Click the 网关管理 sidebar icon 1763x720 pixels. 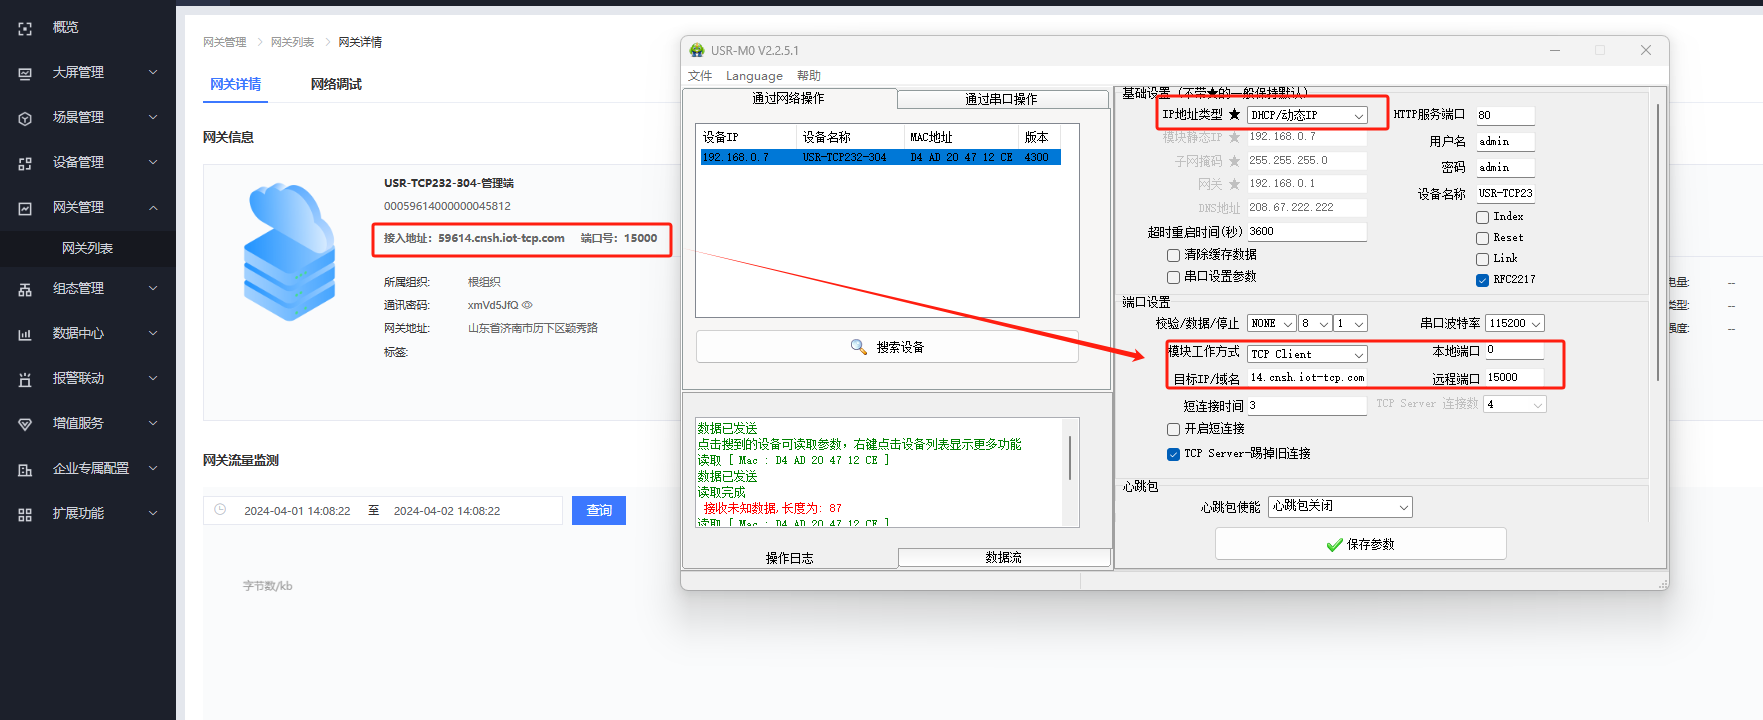tap(25, 208)
